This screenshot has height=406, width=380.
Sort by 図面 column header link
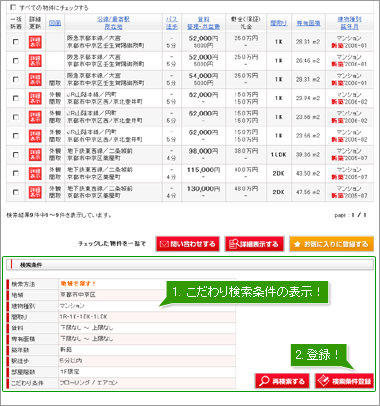click(55, 23)
